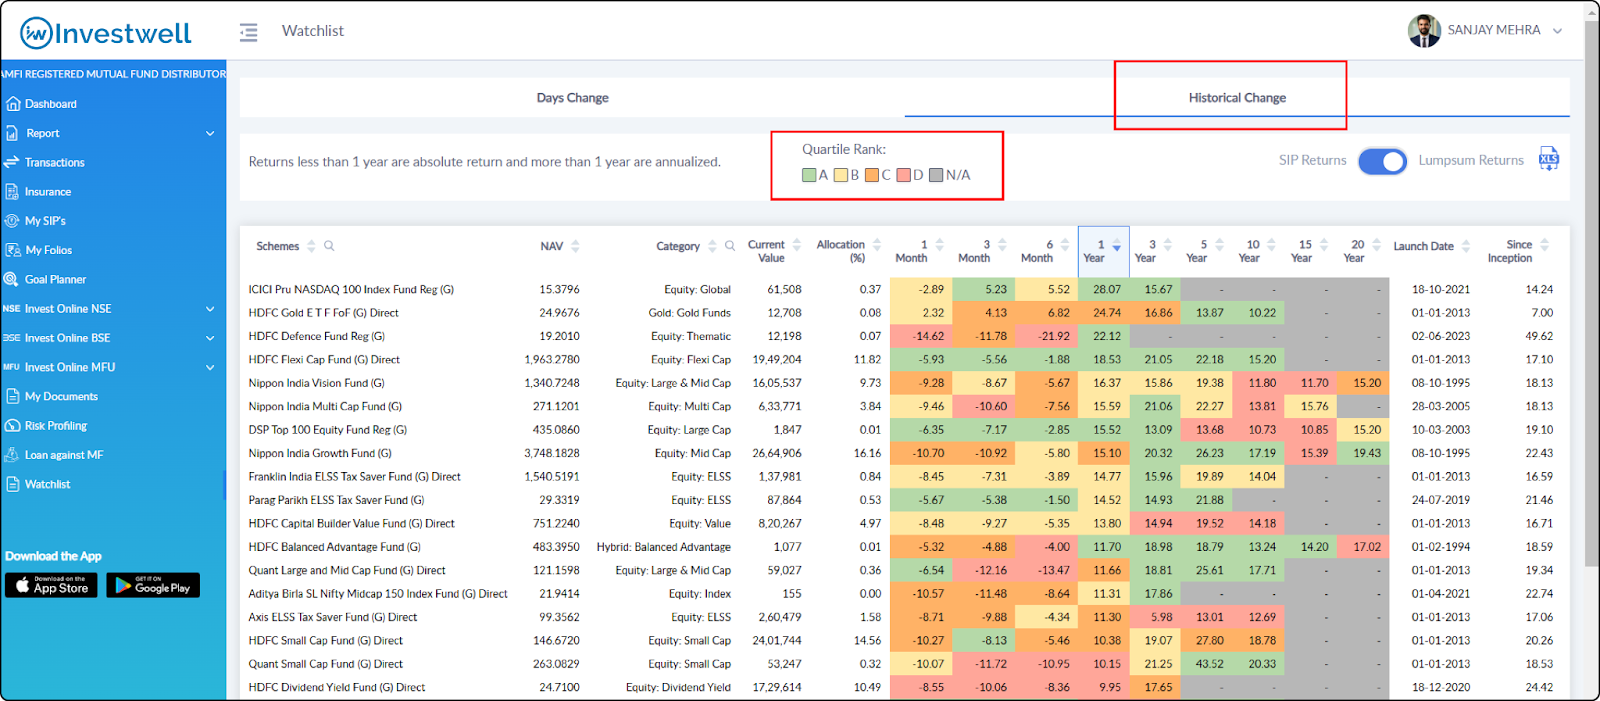This screenshot has width=1600, height=701.
Task: Click orange quartile rank C swatch
Action: tap(872, 175)
